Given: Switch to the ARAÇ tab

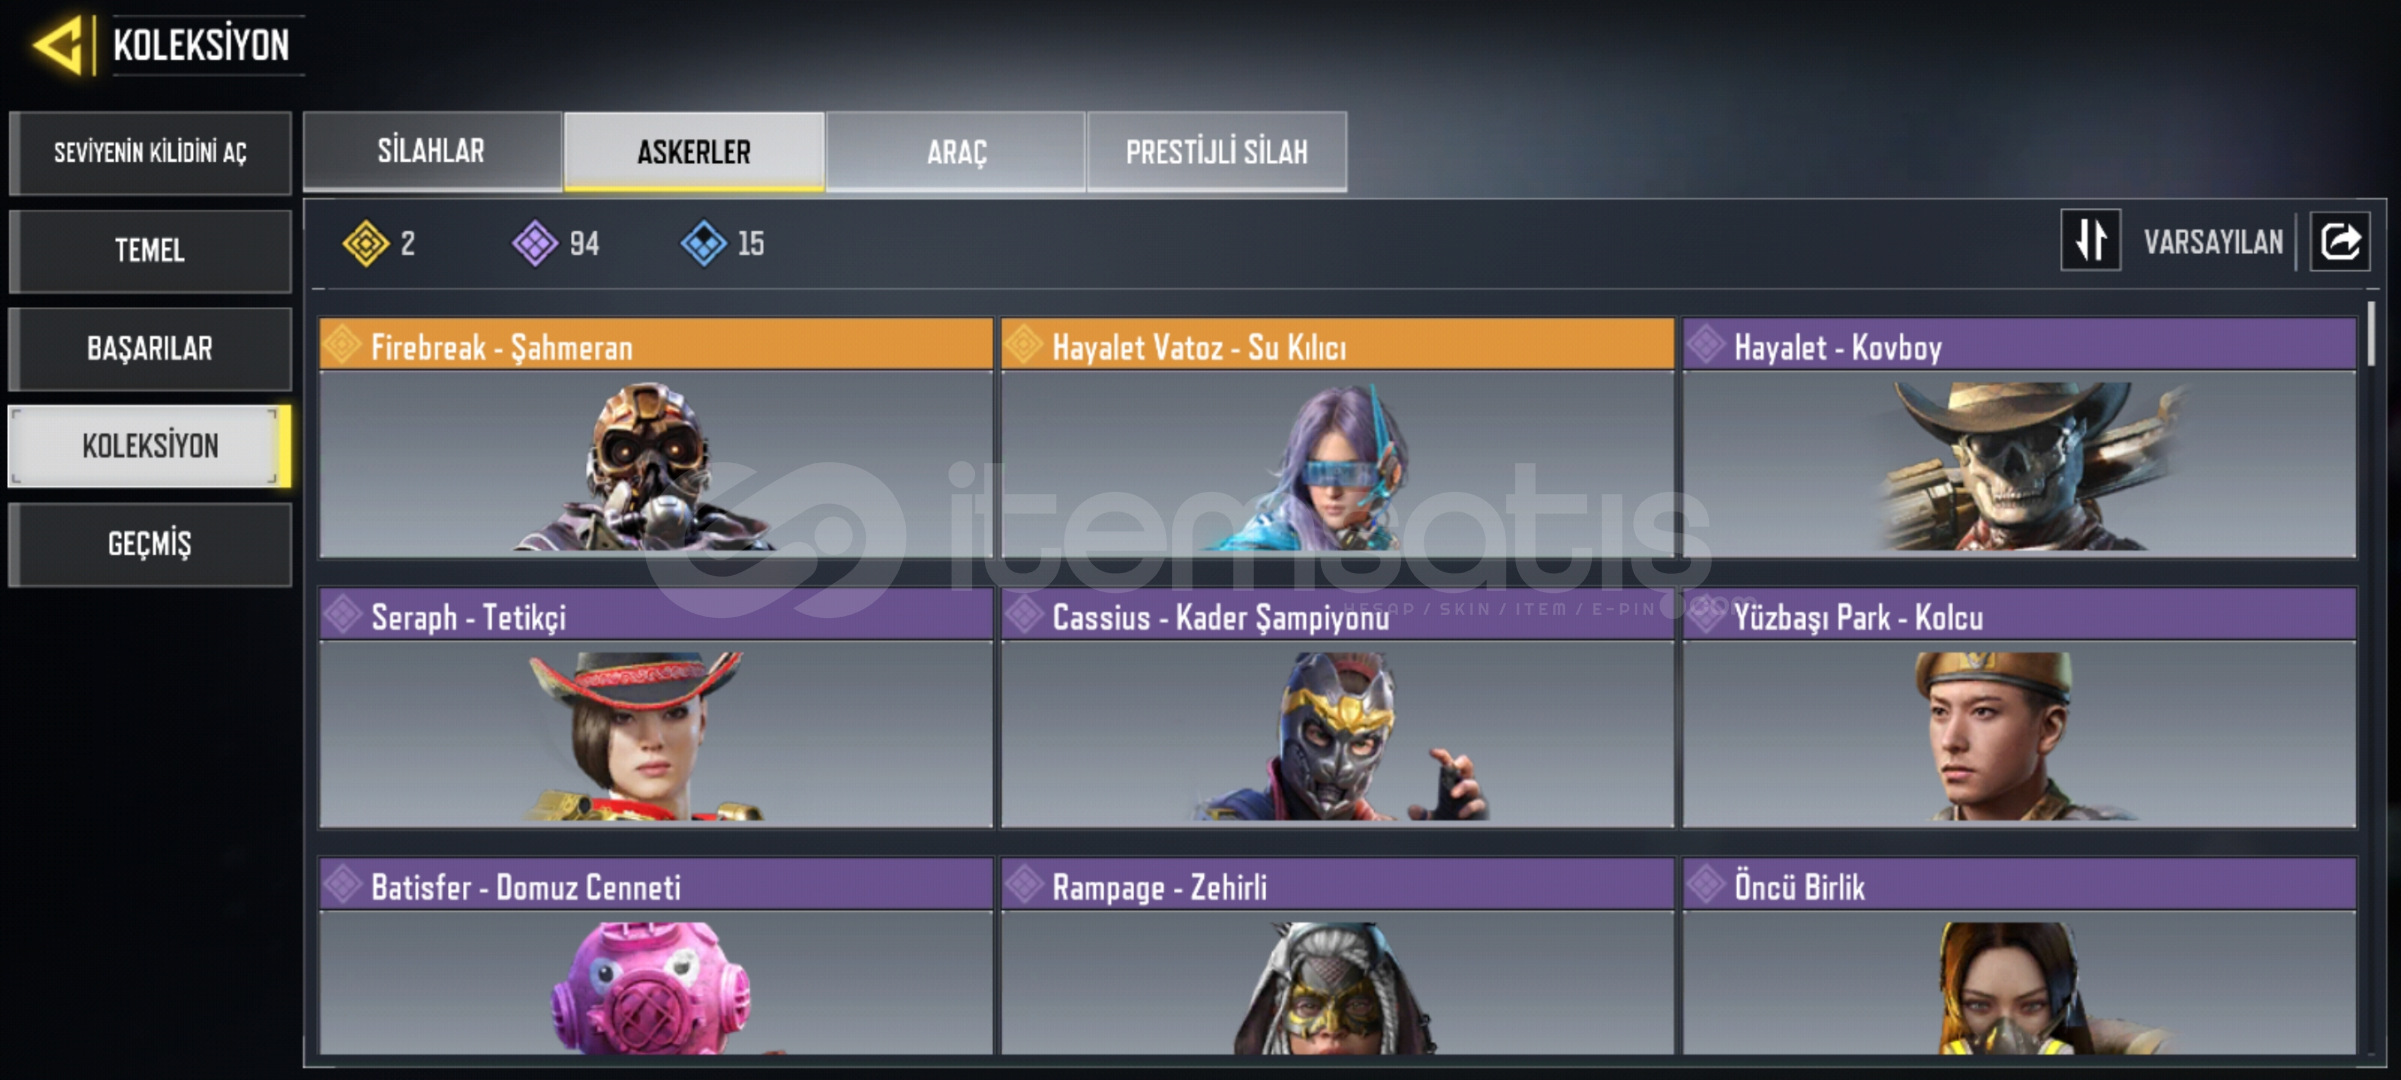Looking at the screenshot, I should click(956, 151).
